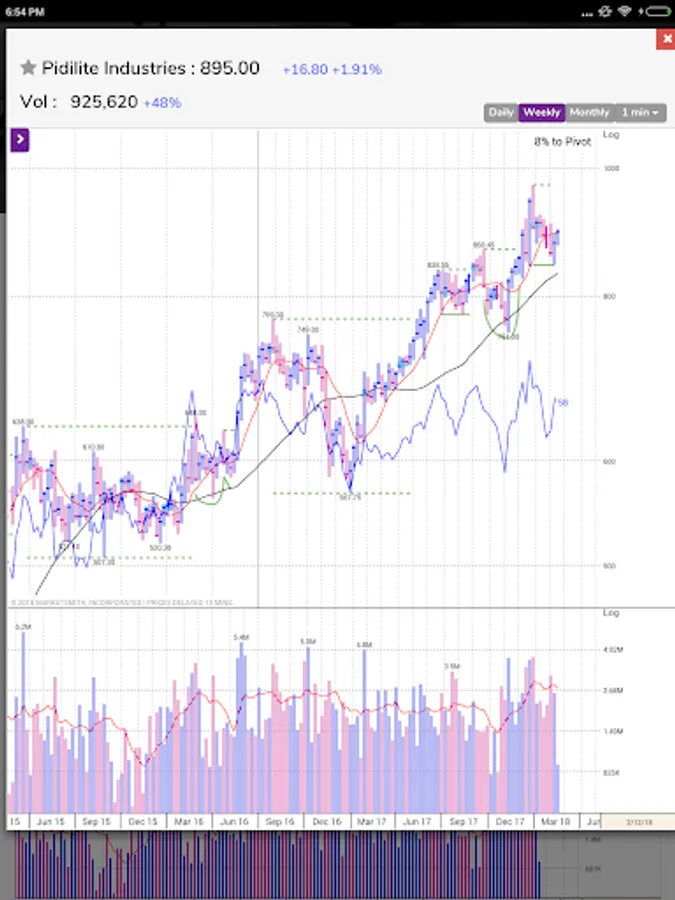Screen dimensions: 675x900
Task: Click the Mar 18 date axis label
Action: point(555,822)
